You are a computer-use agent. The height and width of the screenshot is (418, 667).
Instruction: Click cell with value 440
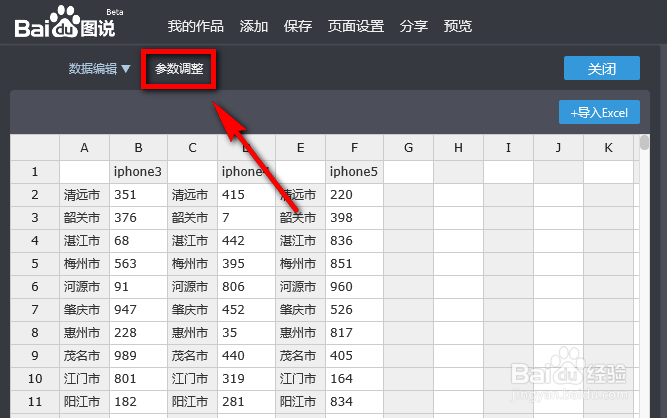(246, 355)
